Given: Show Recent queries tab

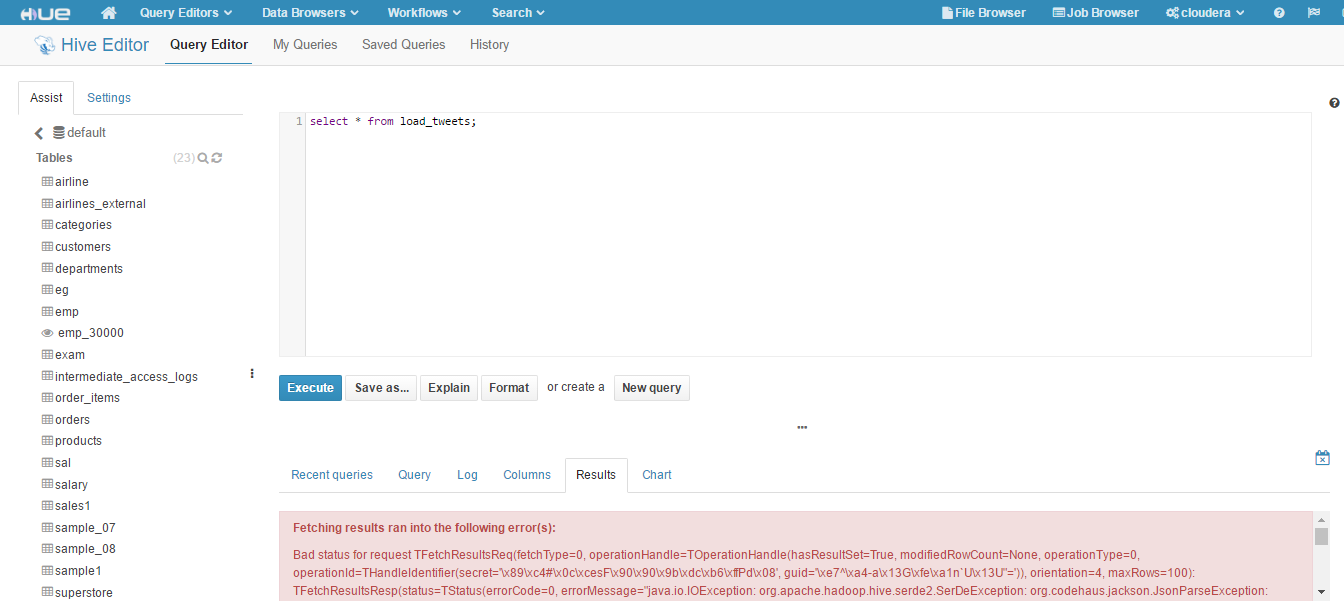Looking at the screenshot, I should point(332,475).
